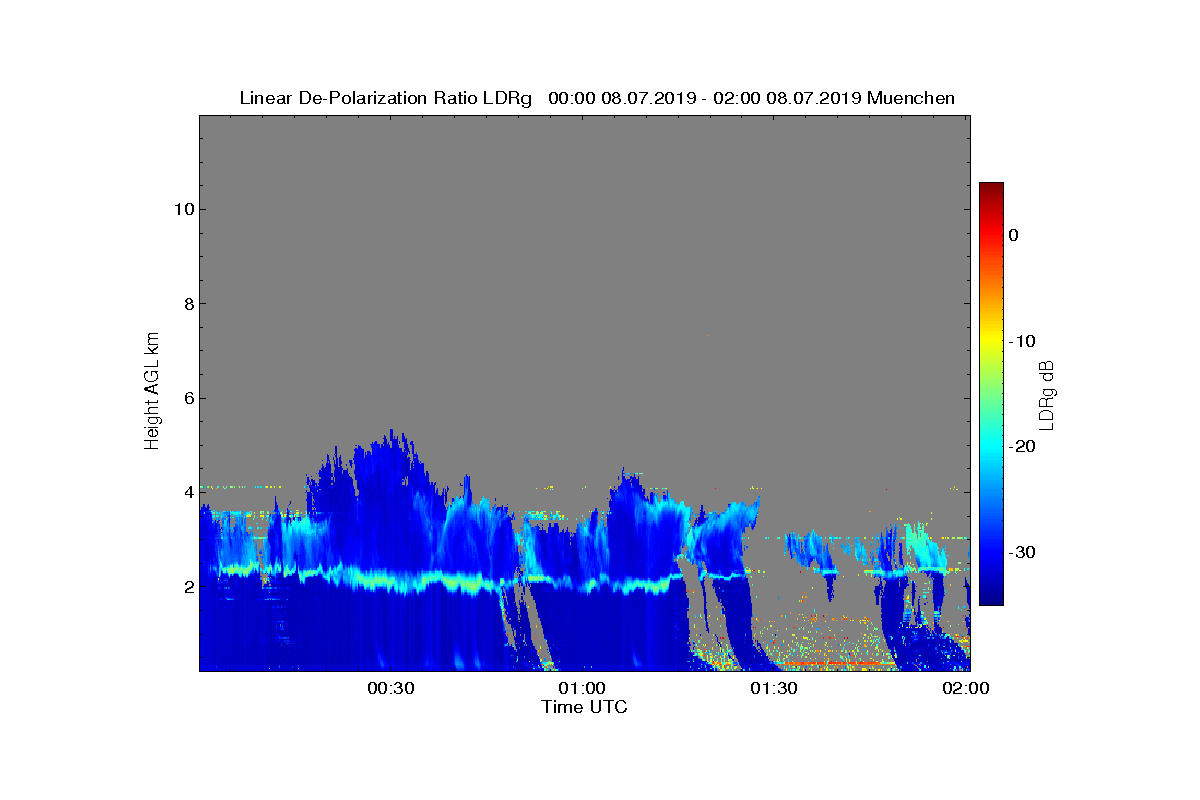Click the 'Muenchen' location in the title
Screen dimensions: 1200x800
911,98
